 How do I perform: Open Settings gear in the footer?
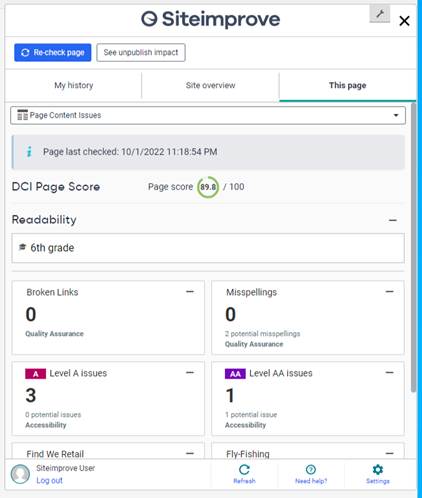(x=378, y=474)
